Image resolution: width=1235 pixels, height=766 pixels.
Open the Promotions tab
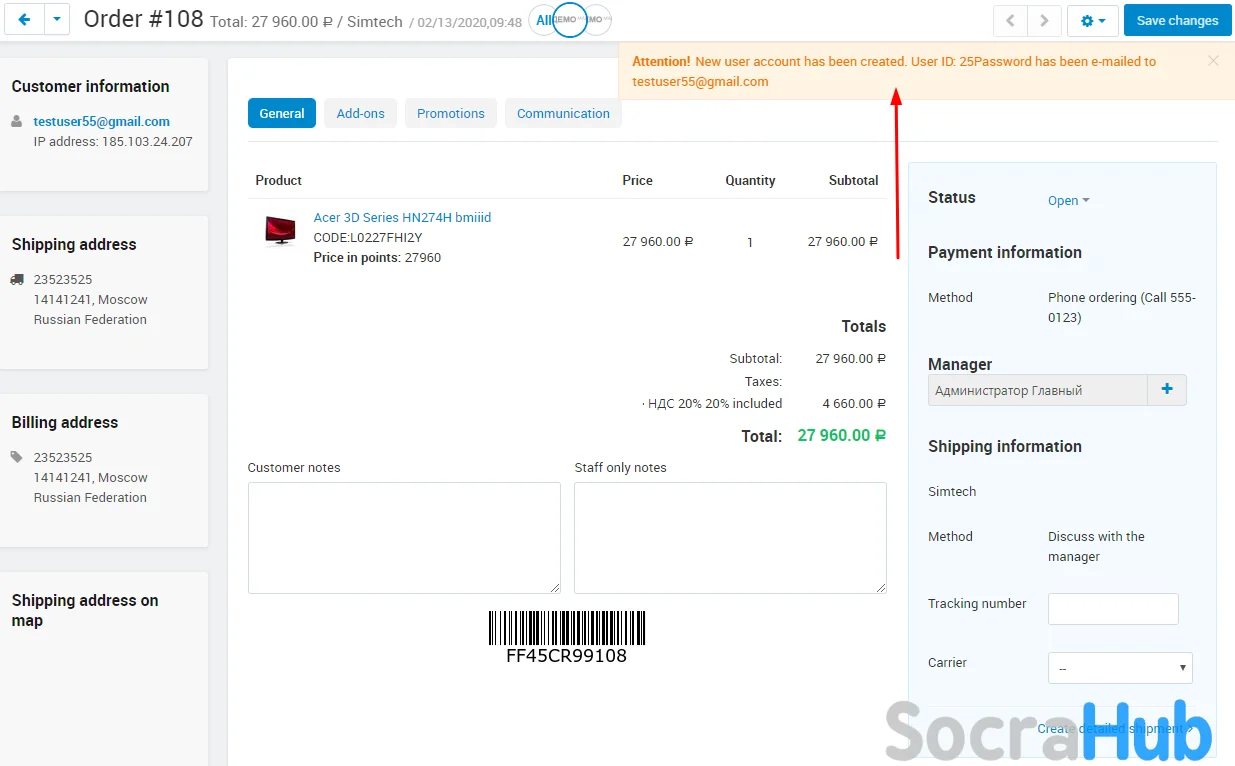(x=451, y=113)
